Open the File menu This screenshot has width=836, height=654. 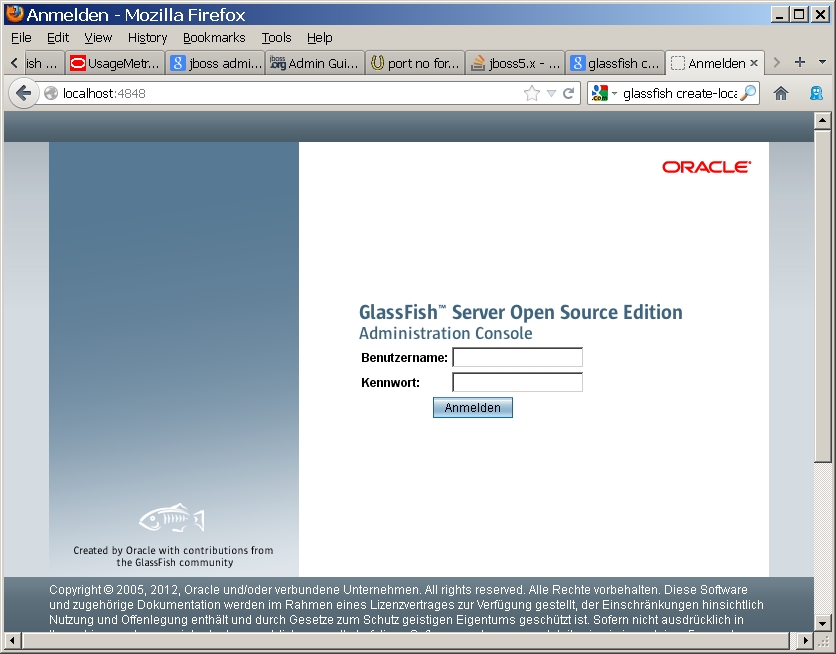21,38
